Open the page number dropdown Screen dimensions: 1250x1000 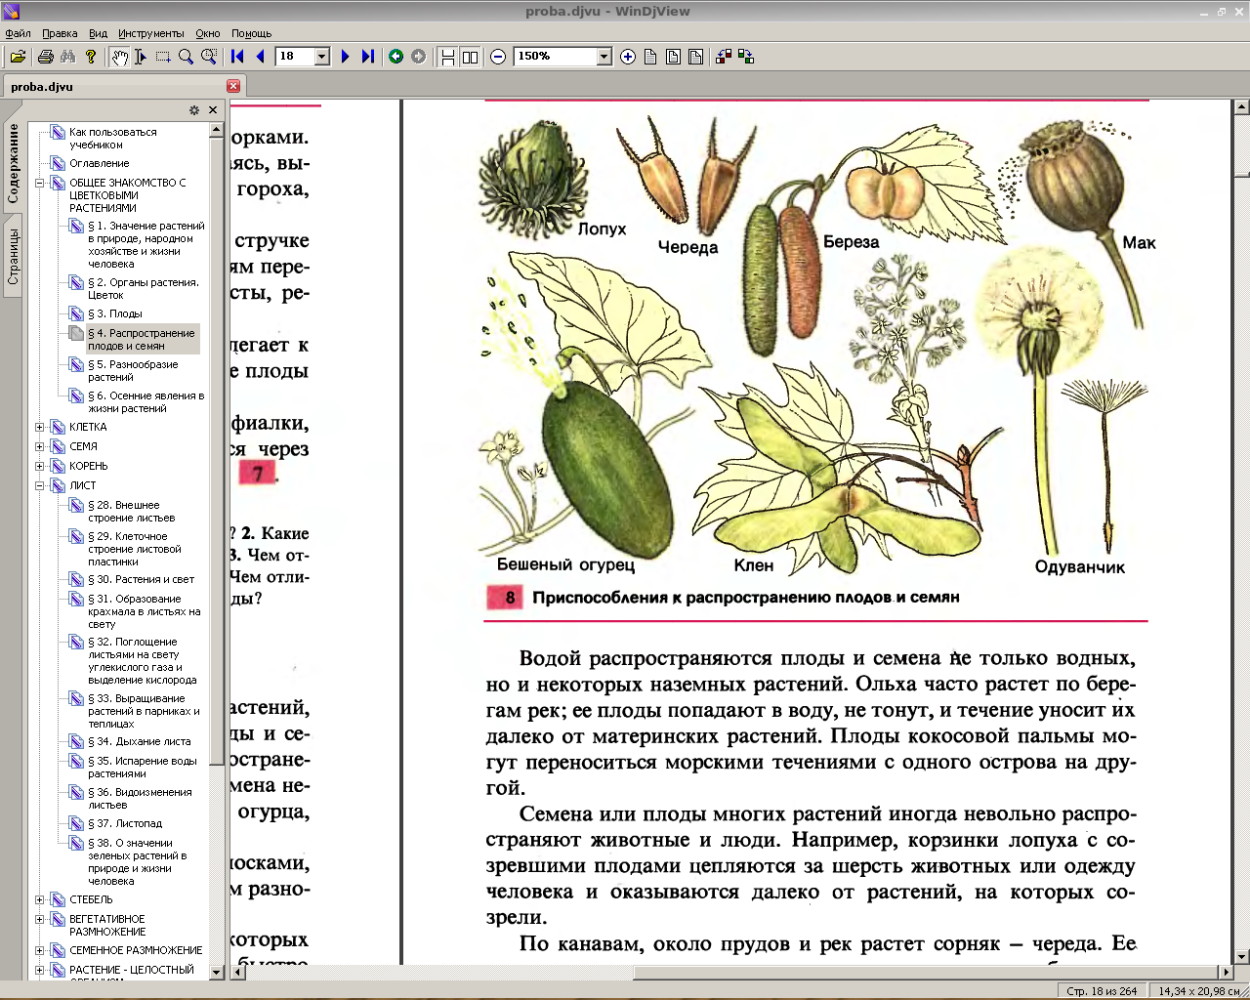point(322,57)
